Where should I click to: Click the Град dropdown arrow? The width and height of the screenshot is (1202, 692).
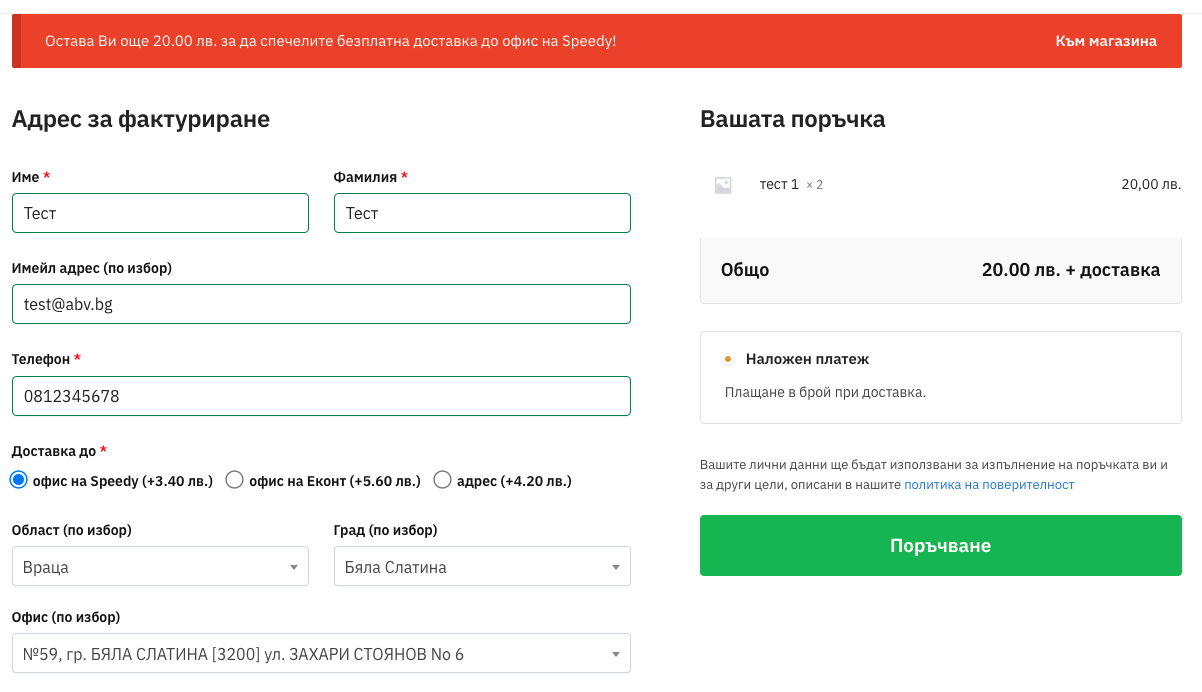(616, 567)
